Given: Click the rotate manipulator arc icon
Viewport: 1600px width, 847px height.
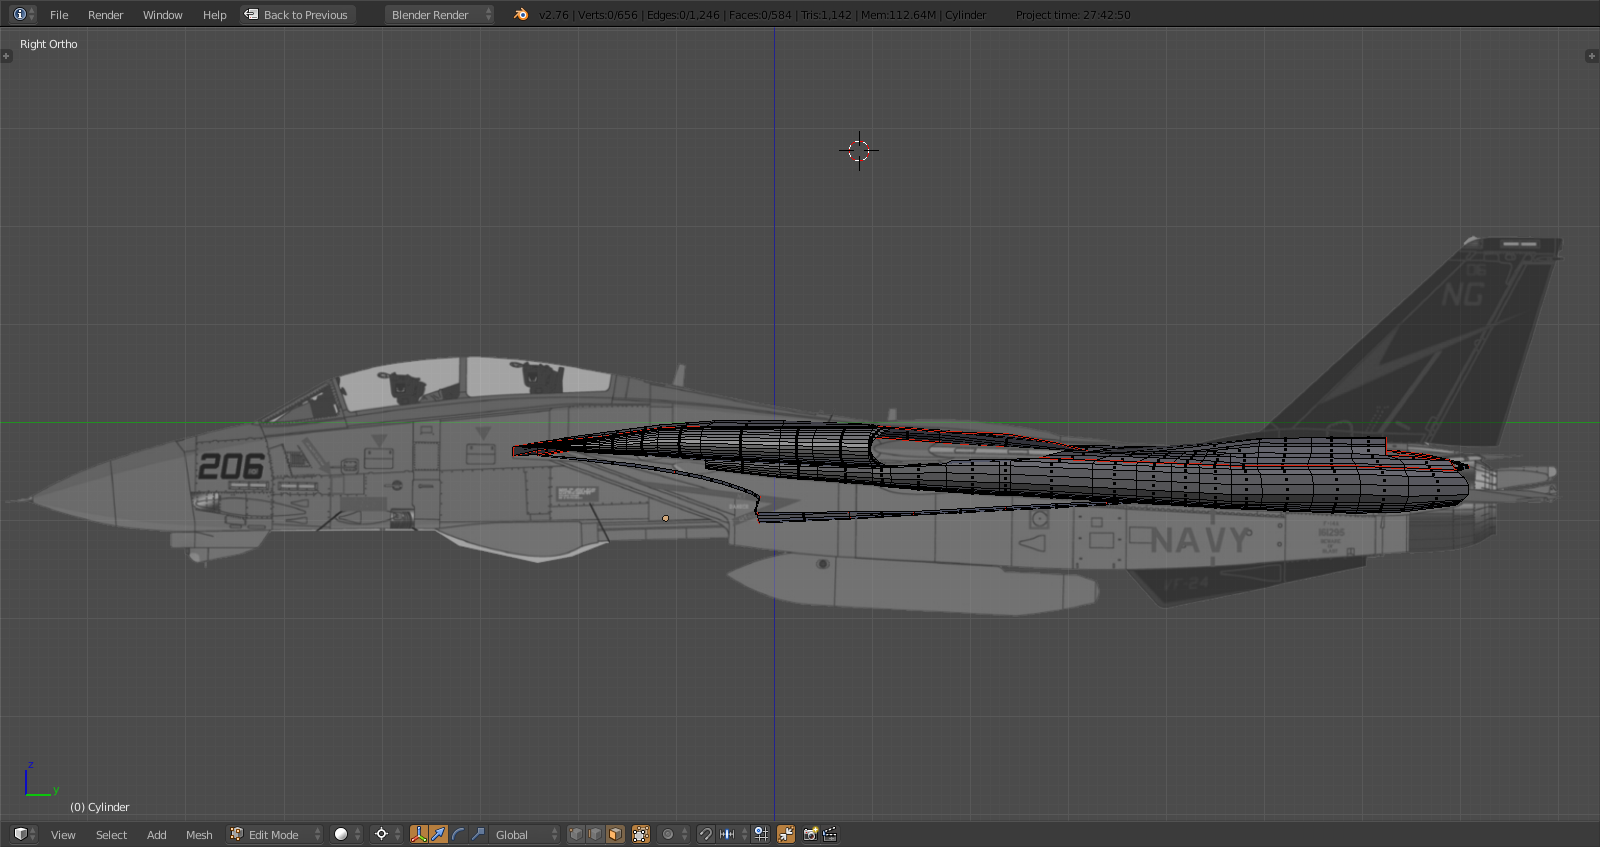Looking at the screenshot, I should tap(459, 834).
